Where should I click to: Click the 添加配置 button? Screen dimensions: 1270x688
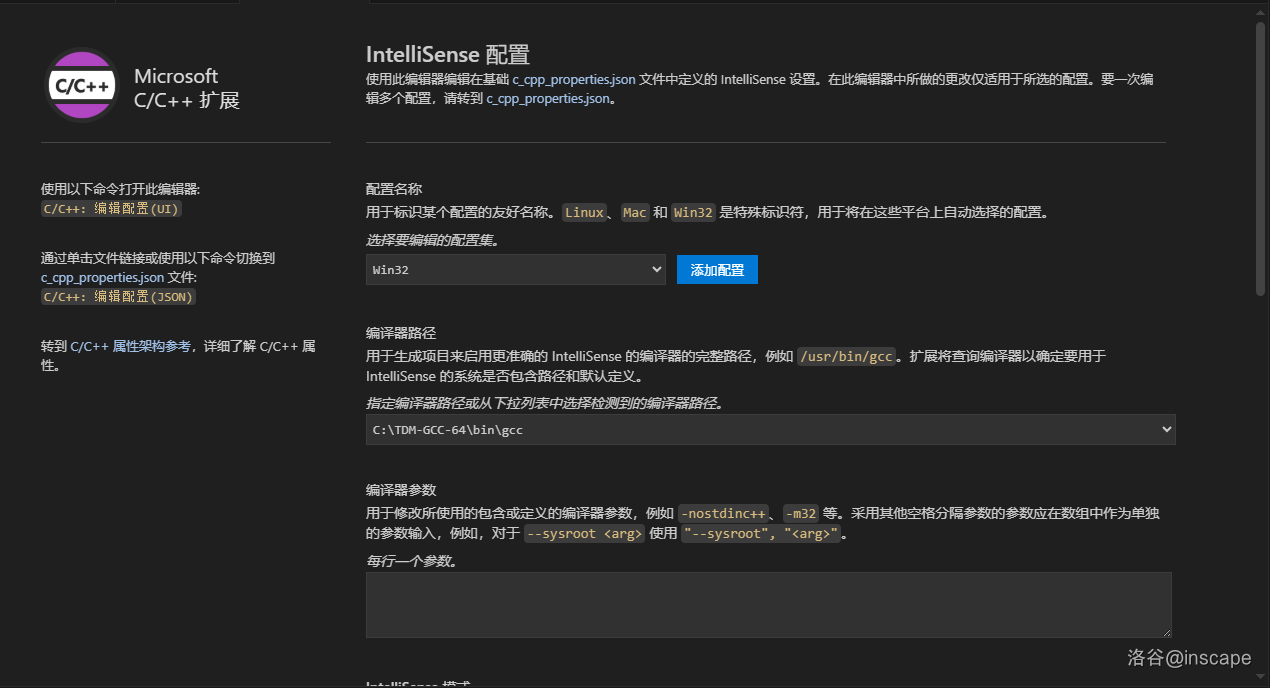pyautogui.click(x=717, y=270)
